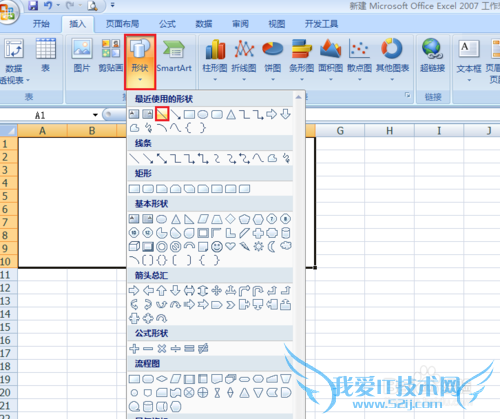Select the quad arrow cross shape
The height and width of the screenshot is (419, 500).
(217, 291)
